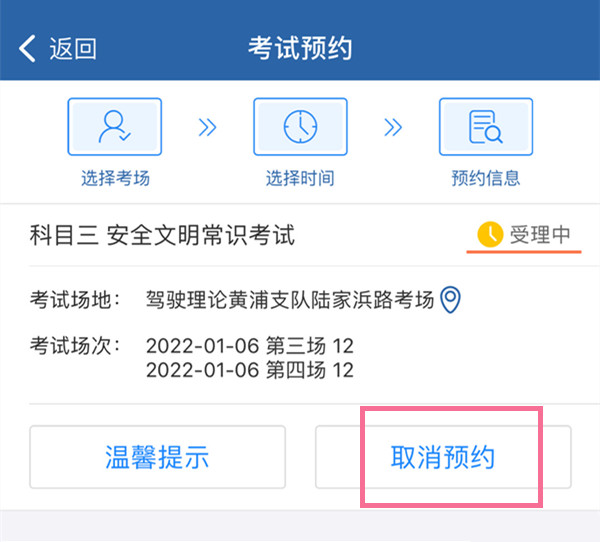Click the orange clock status icon
Image resolution: width=600 pixels, height=542 pixels.
click(490, 235)
